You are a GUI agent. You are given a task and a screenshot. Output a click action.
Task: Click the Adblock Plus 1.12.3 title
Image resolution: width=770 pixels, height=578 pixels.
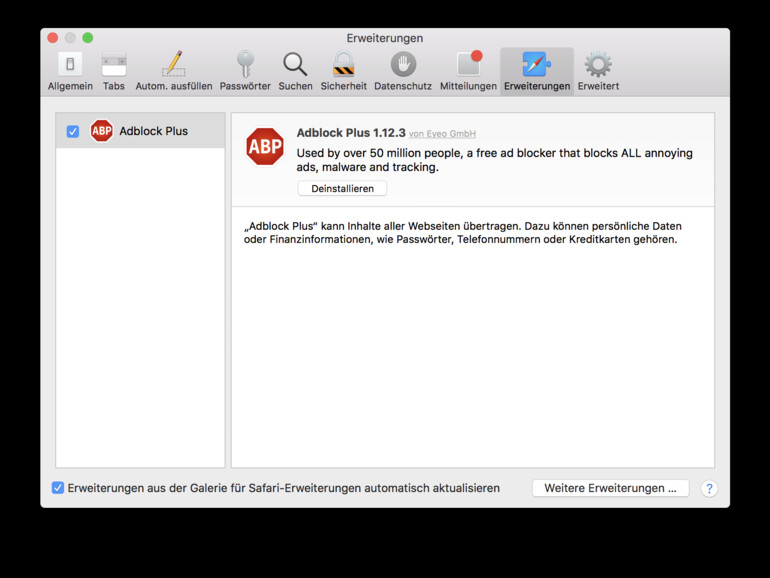coord(351,133)
